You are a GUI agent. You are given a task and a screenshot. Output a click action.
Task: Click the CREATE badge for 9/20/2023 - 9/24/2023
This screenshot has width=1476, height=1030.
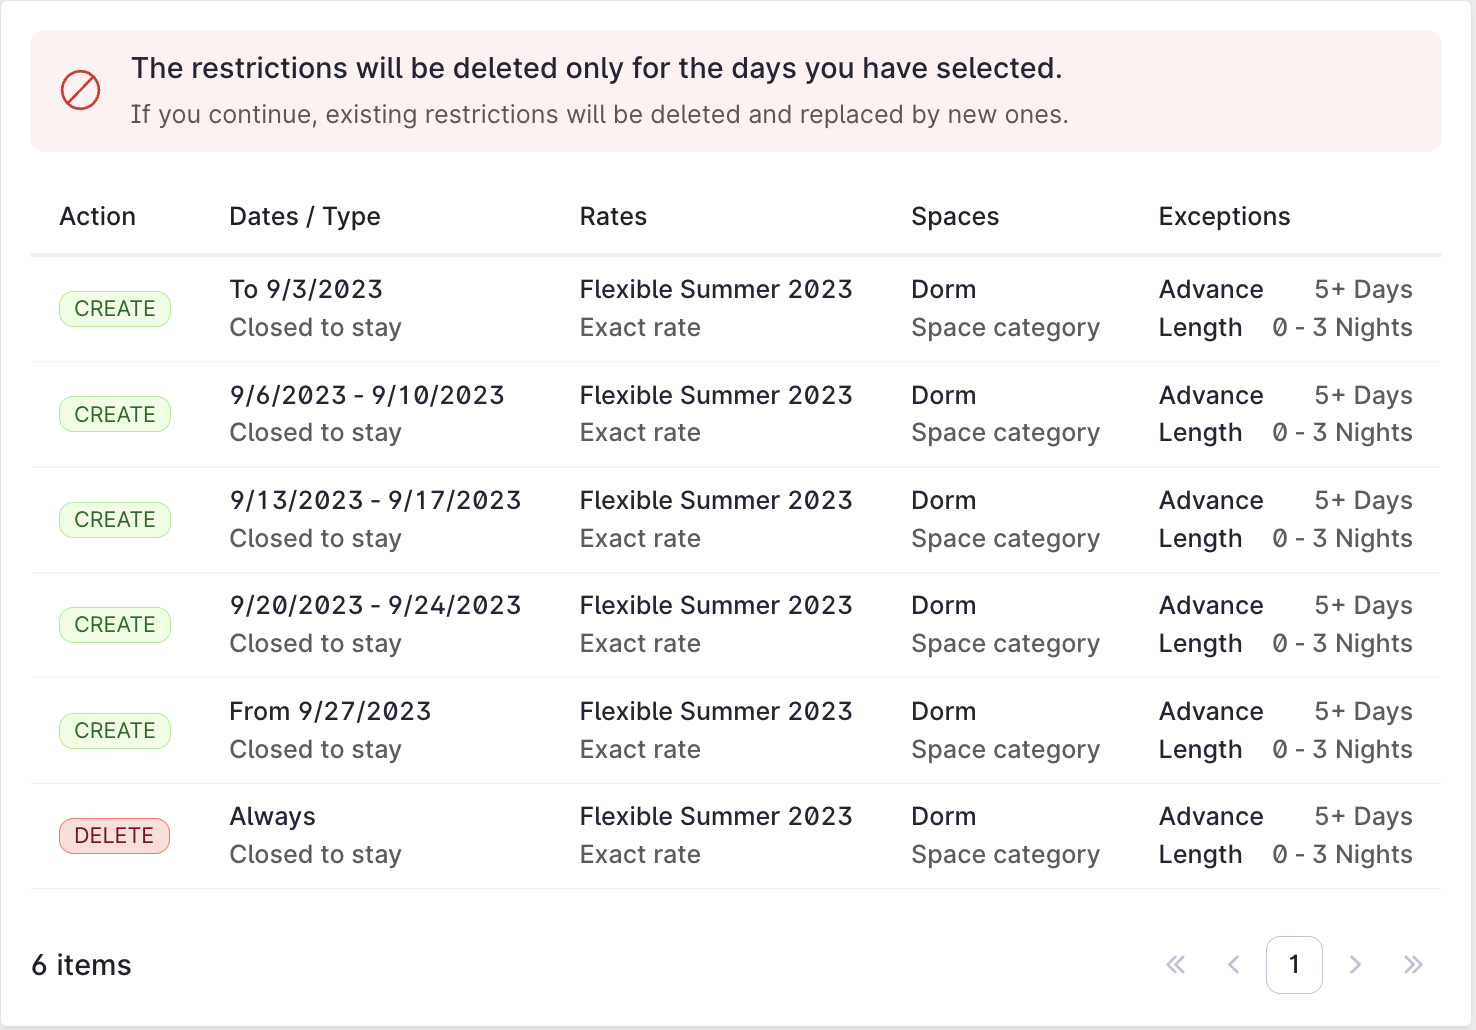tap(114, 625)
